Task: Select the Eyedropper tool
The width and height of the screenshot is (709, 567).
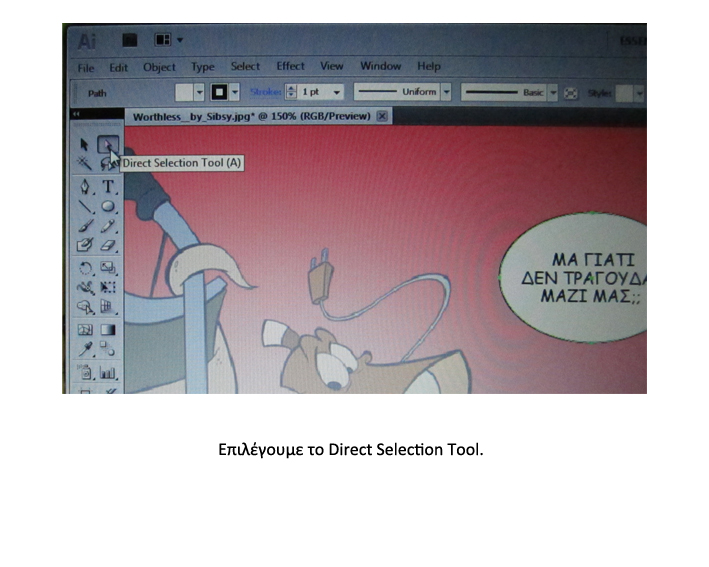Action: (85, 349)
